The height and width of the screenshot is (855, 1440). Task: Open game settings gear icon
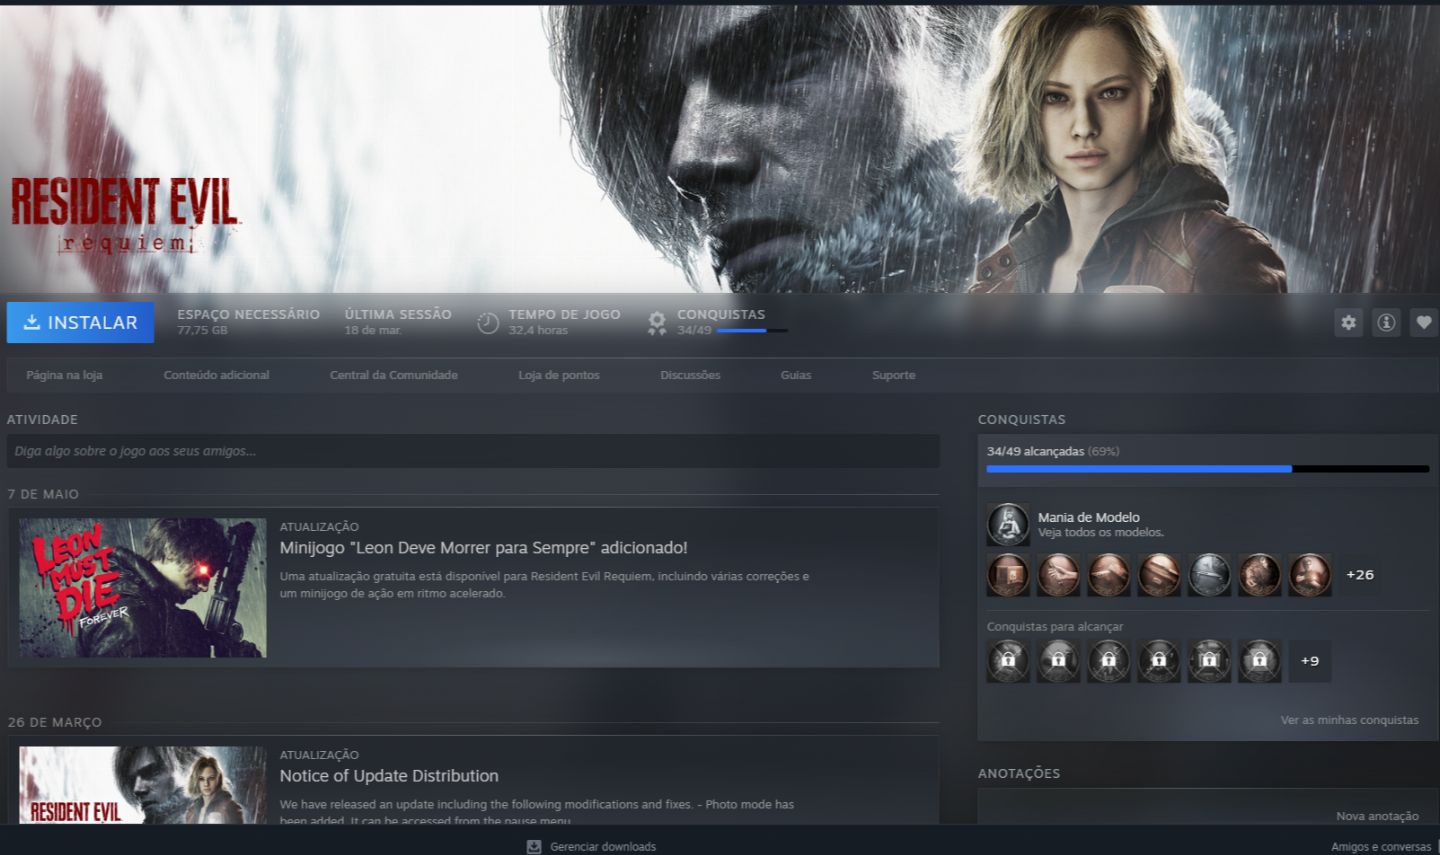pyautogui.click(x=1349, y=322)
